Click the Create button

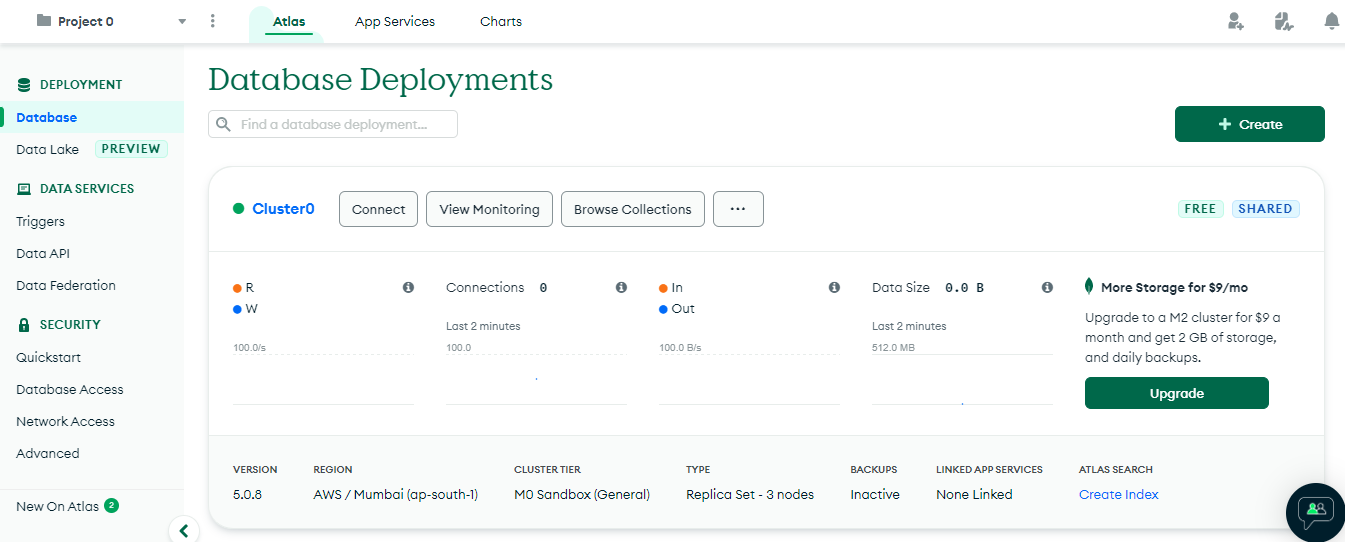(1250, 124)
